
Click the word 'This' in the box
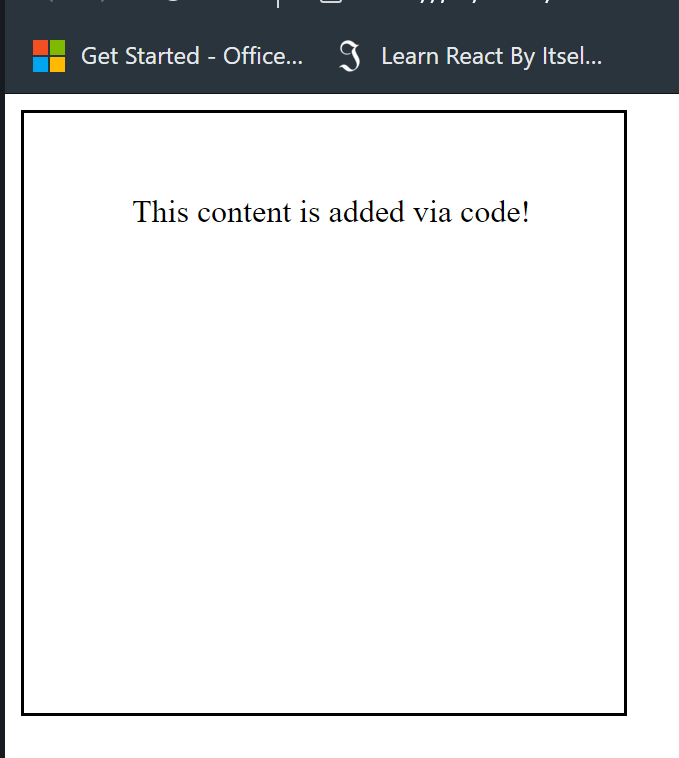click(160, 212)
